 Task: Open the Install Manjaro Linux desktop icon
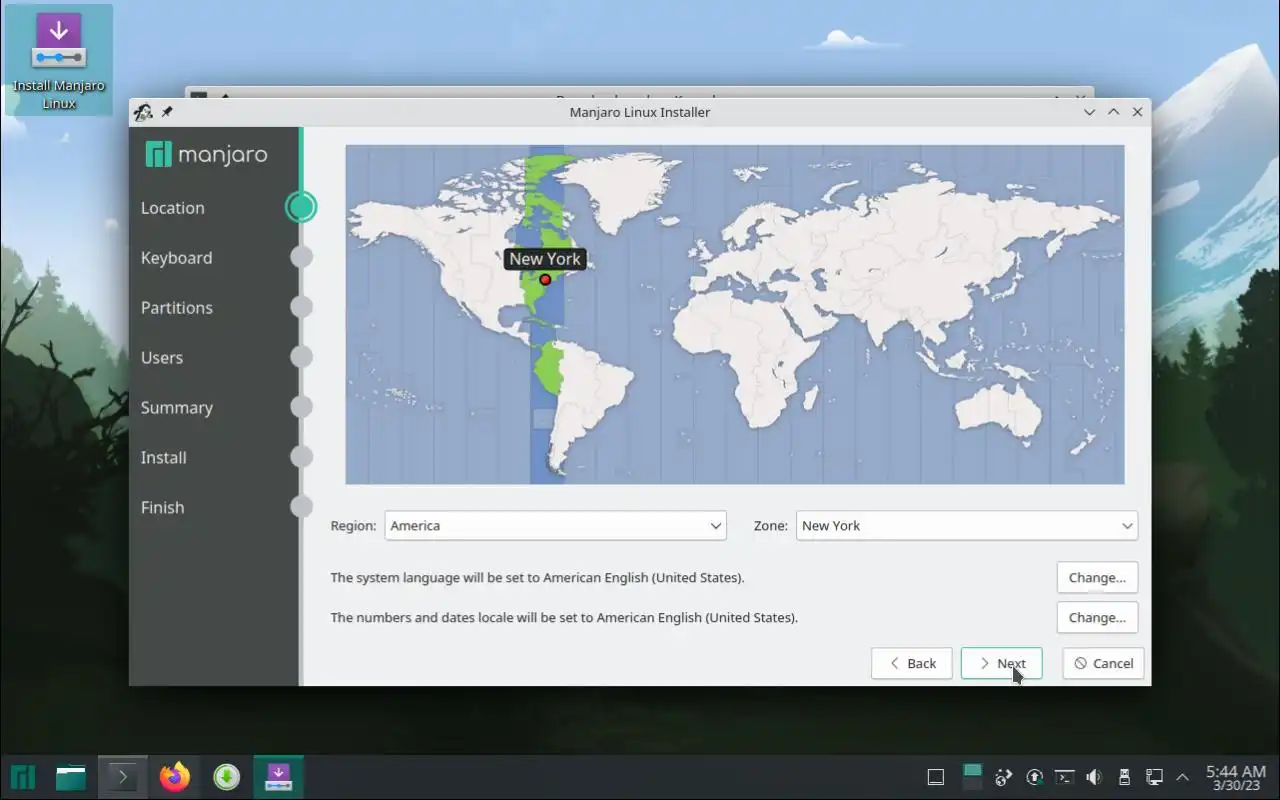[x=58, y=60]
